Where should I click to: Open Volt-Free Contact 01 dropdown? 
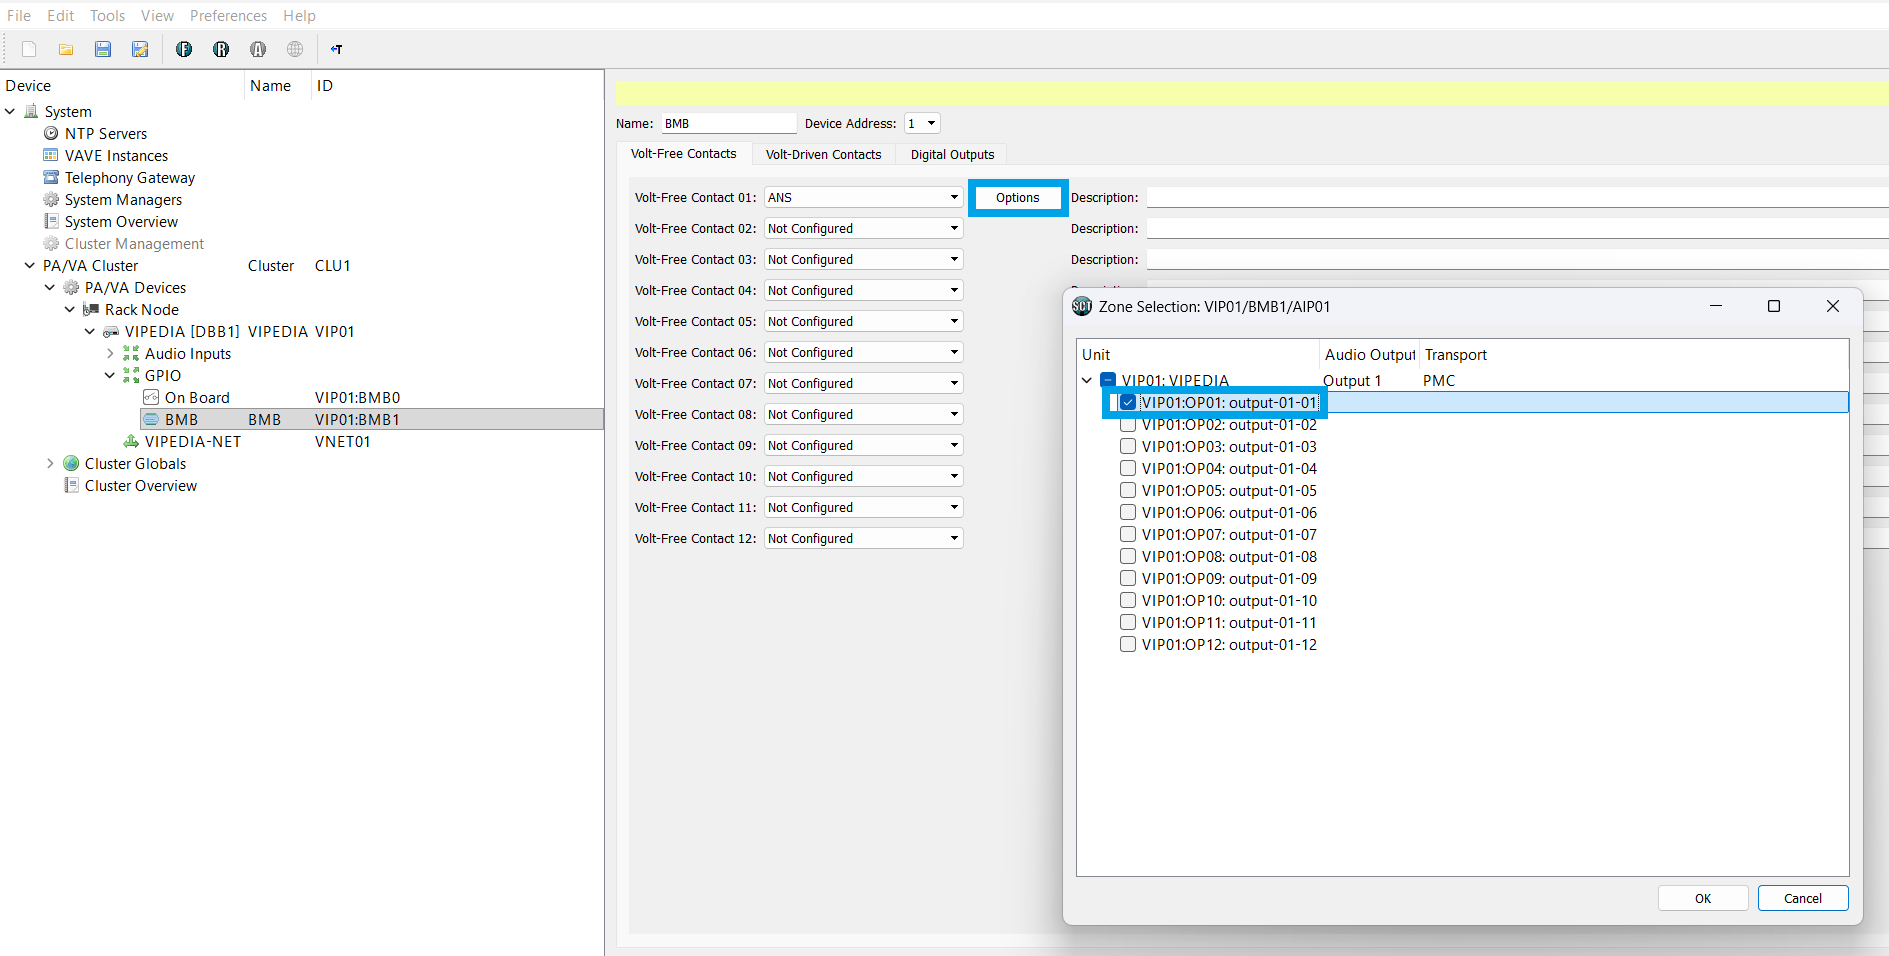[863, 197]
